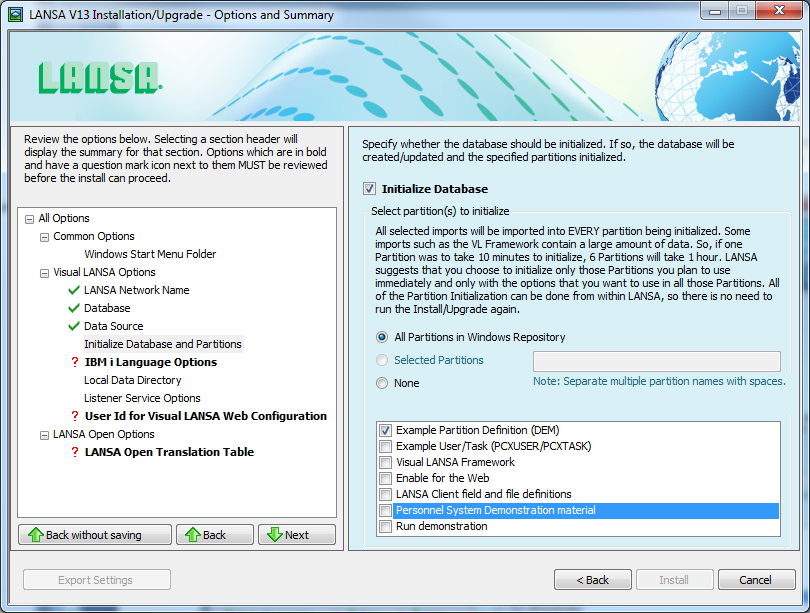Image resolution: width=810 pixels, height=613 pixels.
Task: Check LANSA Client field and file definitions
Action: pyautogui.click(x=385, y=494)
